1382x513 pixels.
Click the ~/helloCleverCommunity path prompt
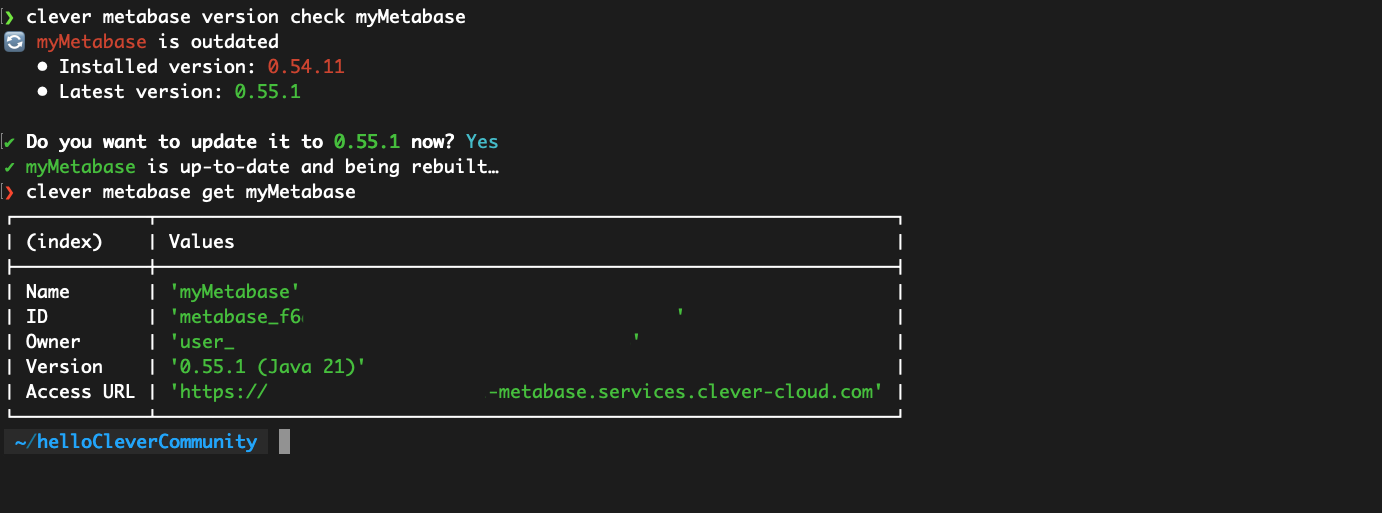pyautogui.click(x=136, y=441)
